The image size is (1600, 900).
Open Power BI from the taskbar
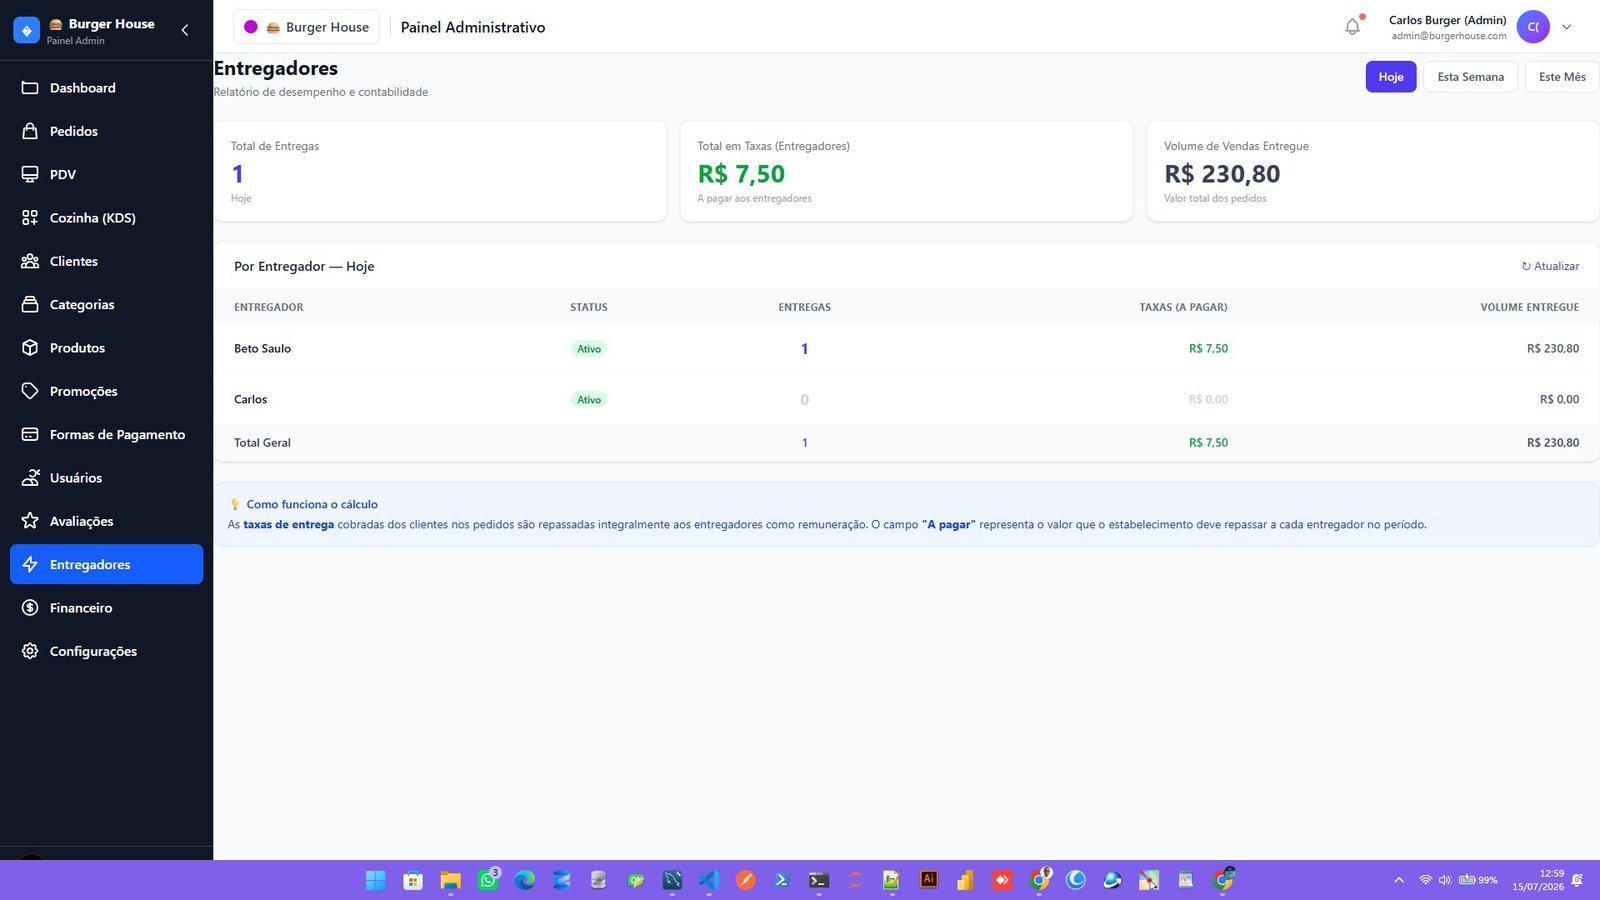click(965, 880)
